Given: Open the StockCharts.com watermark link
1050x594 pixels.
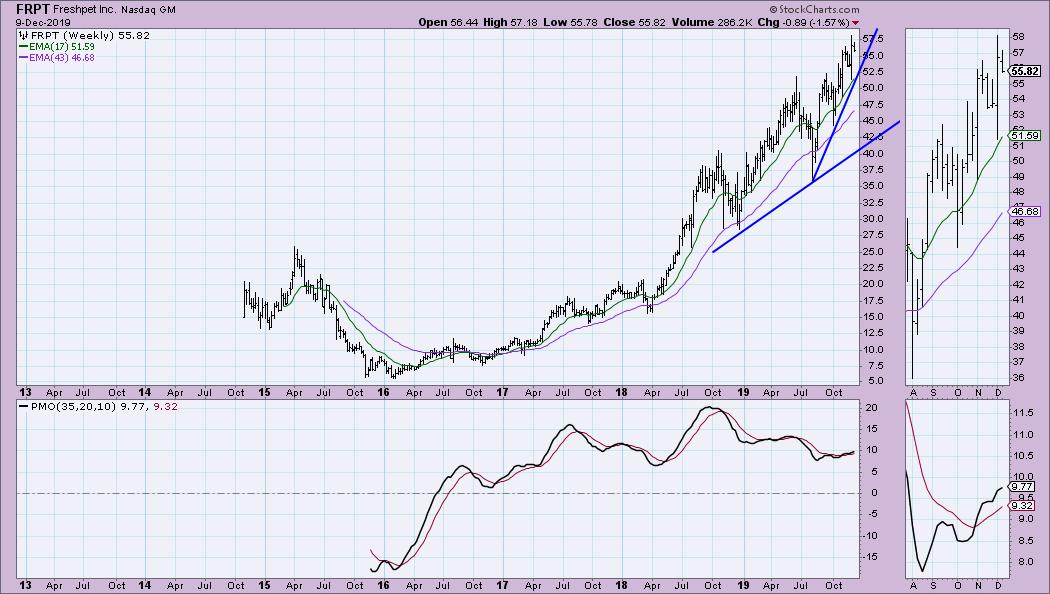Looking at the screenshot, I should pos(814,9).
